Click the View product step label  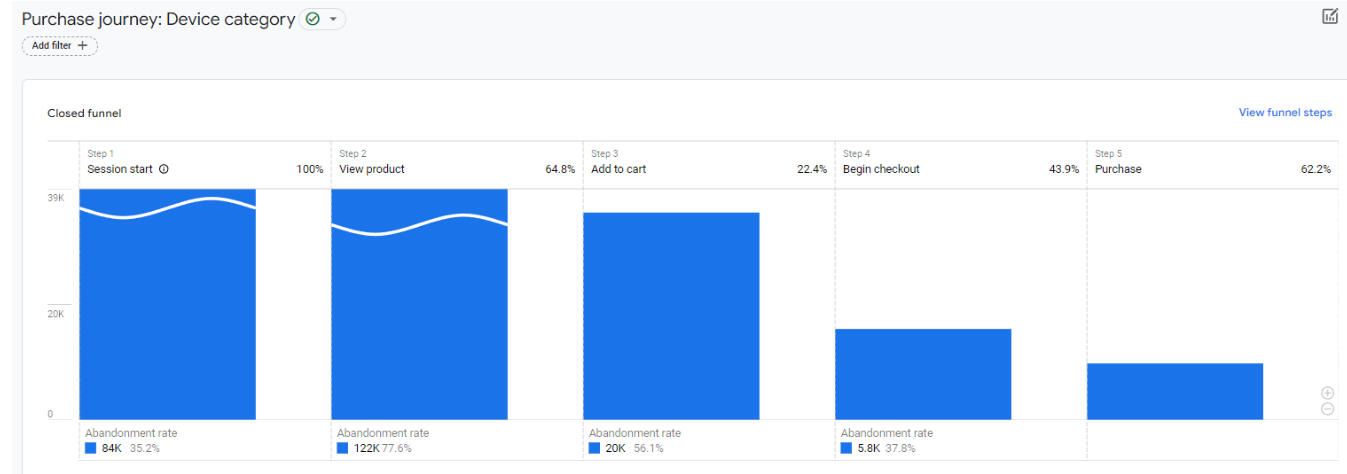(x=372, y=169)
